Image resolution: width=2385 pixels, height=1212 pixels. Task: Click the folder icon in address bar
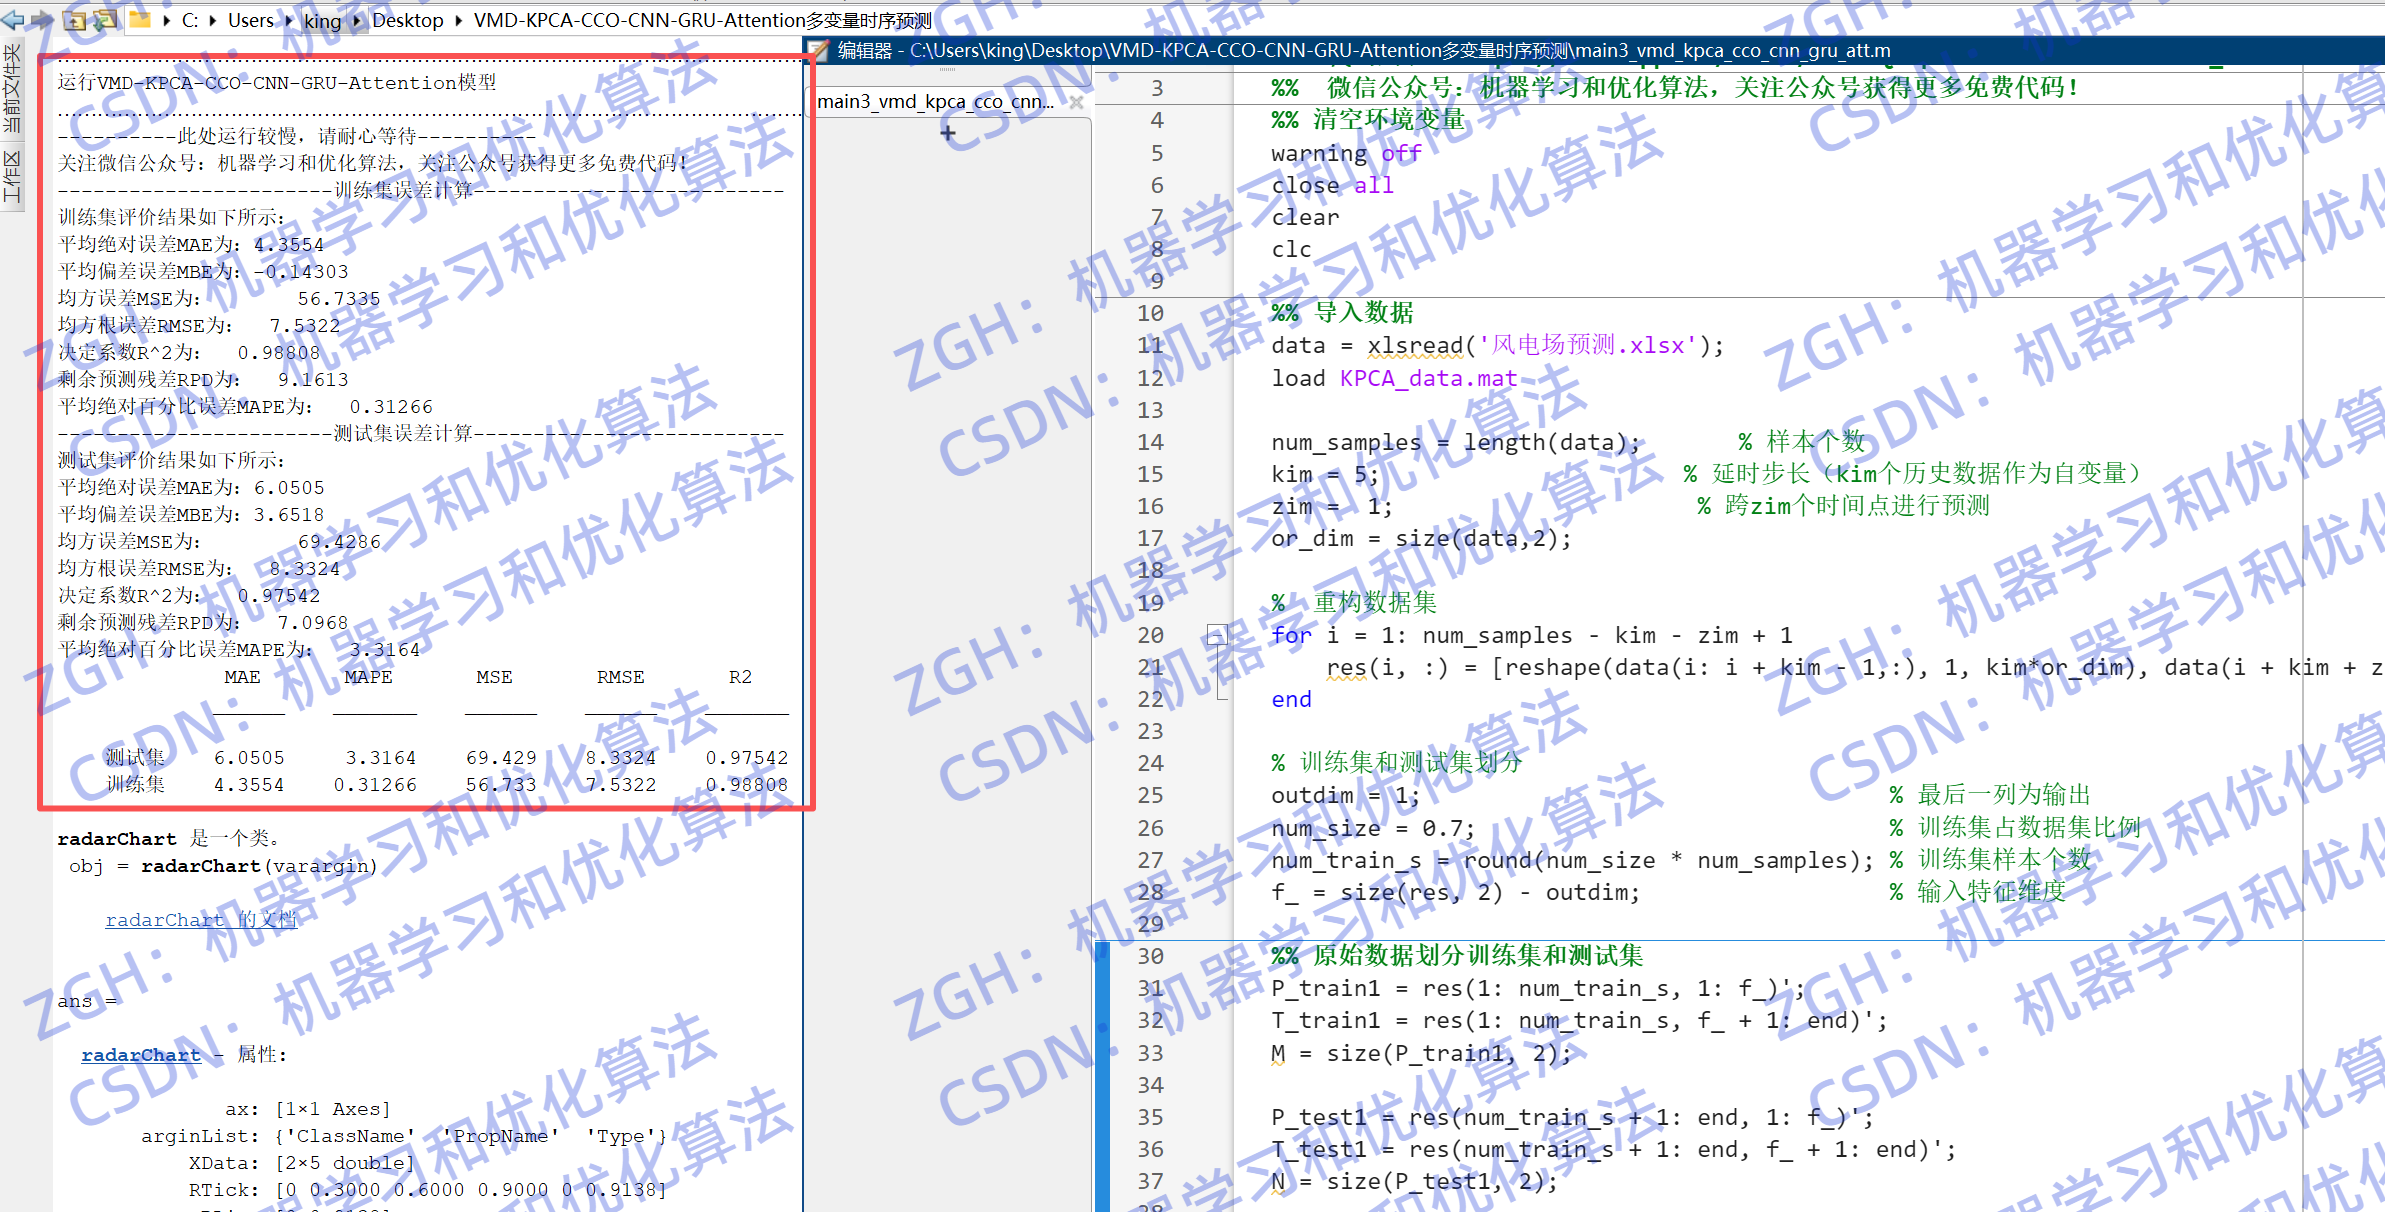point(140,19)
